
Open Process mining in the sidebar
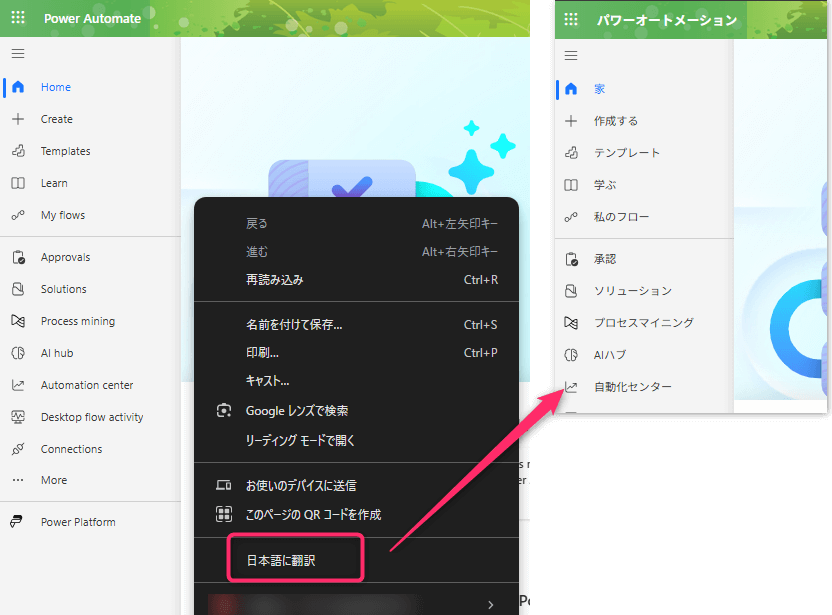pos(78,321)
